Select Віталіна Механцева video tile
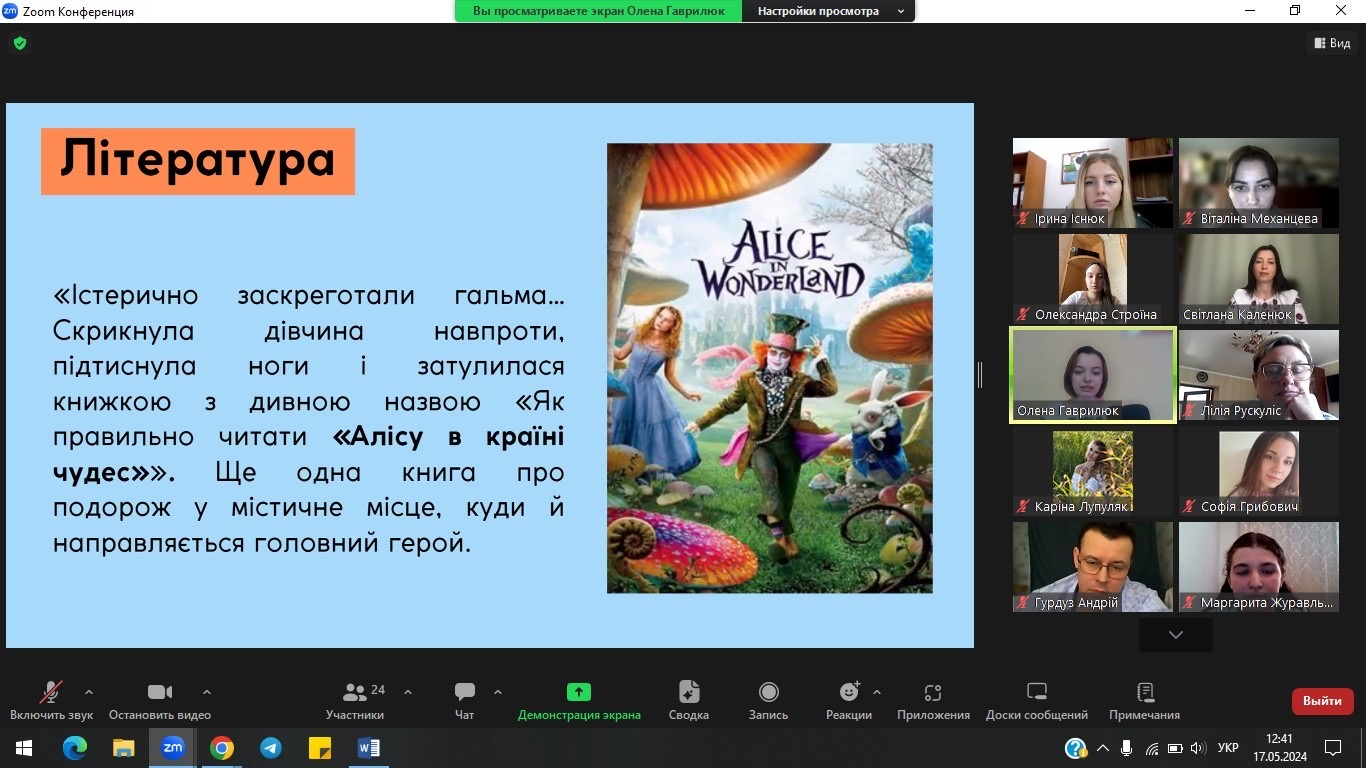 (x=1259, y=183)
